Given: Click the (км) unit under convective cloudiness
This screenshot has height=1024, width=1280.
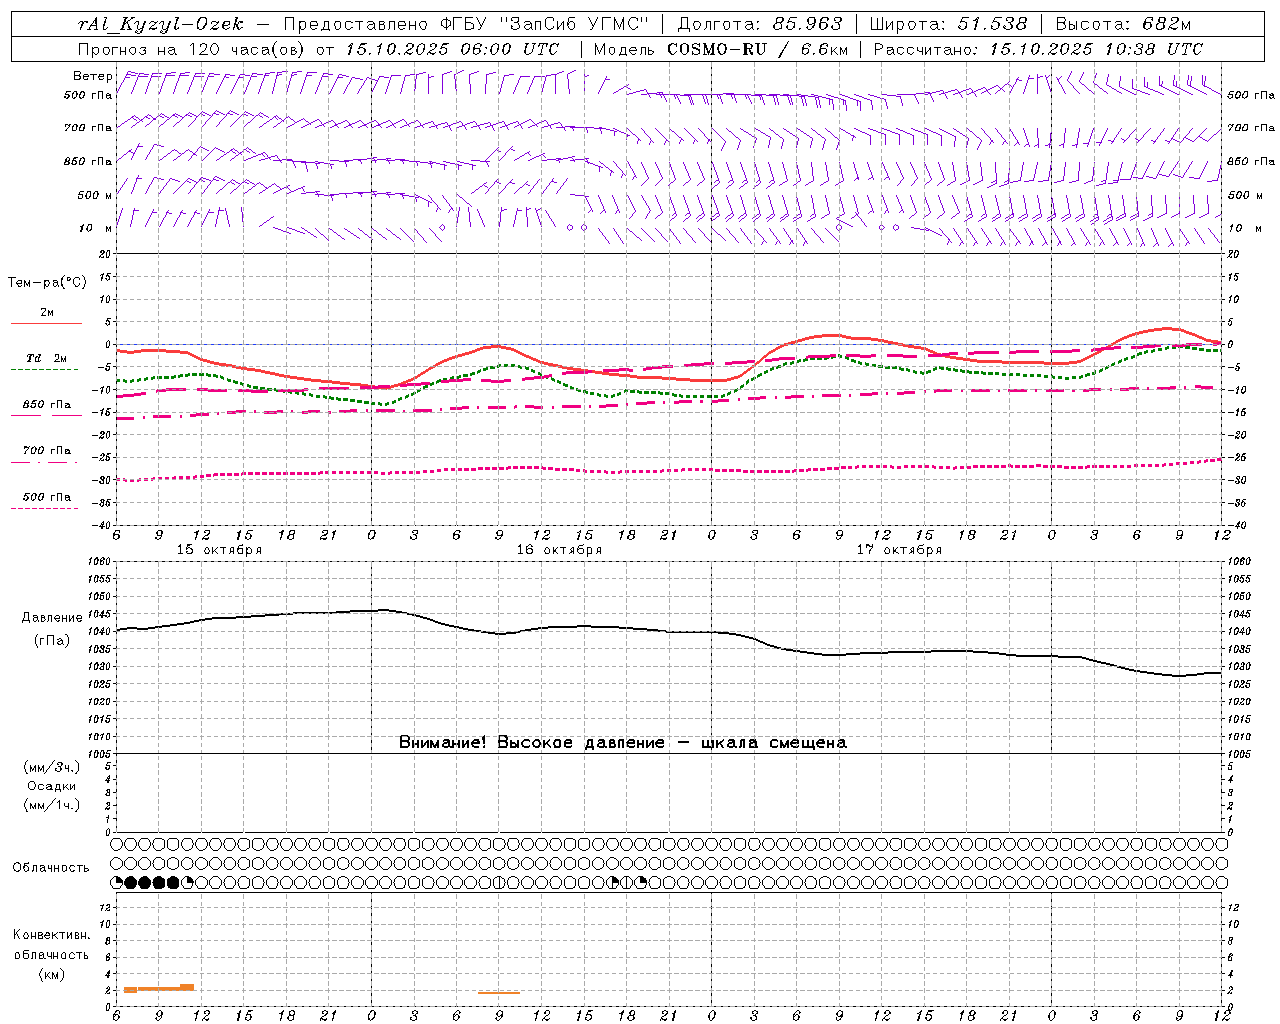Looking at the screenshot, I should pyautogui.click(x=51, y=974).
